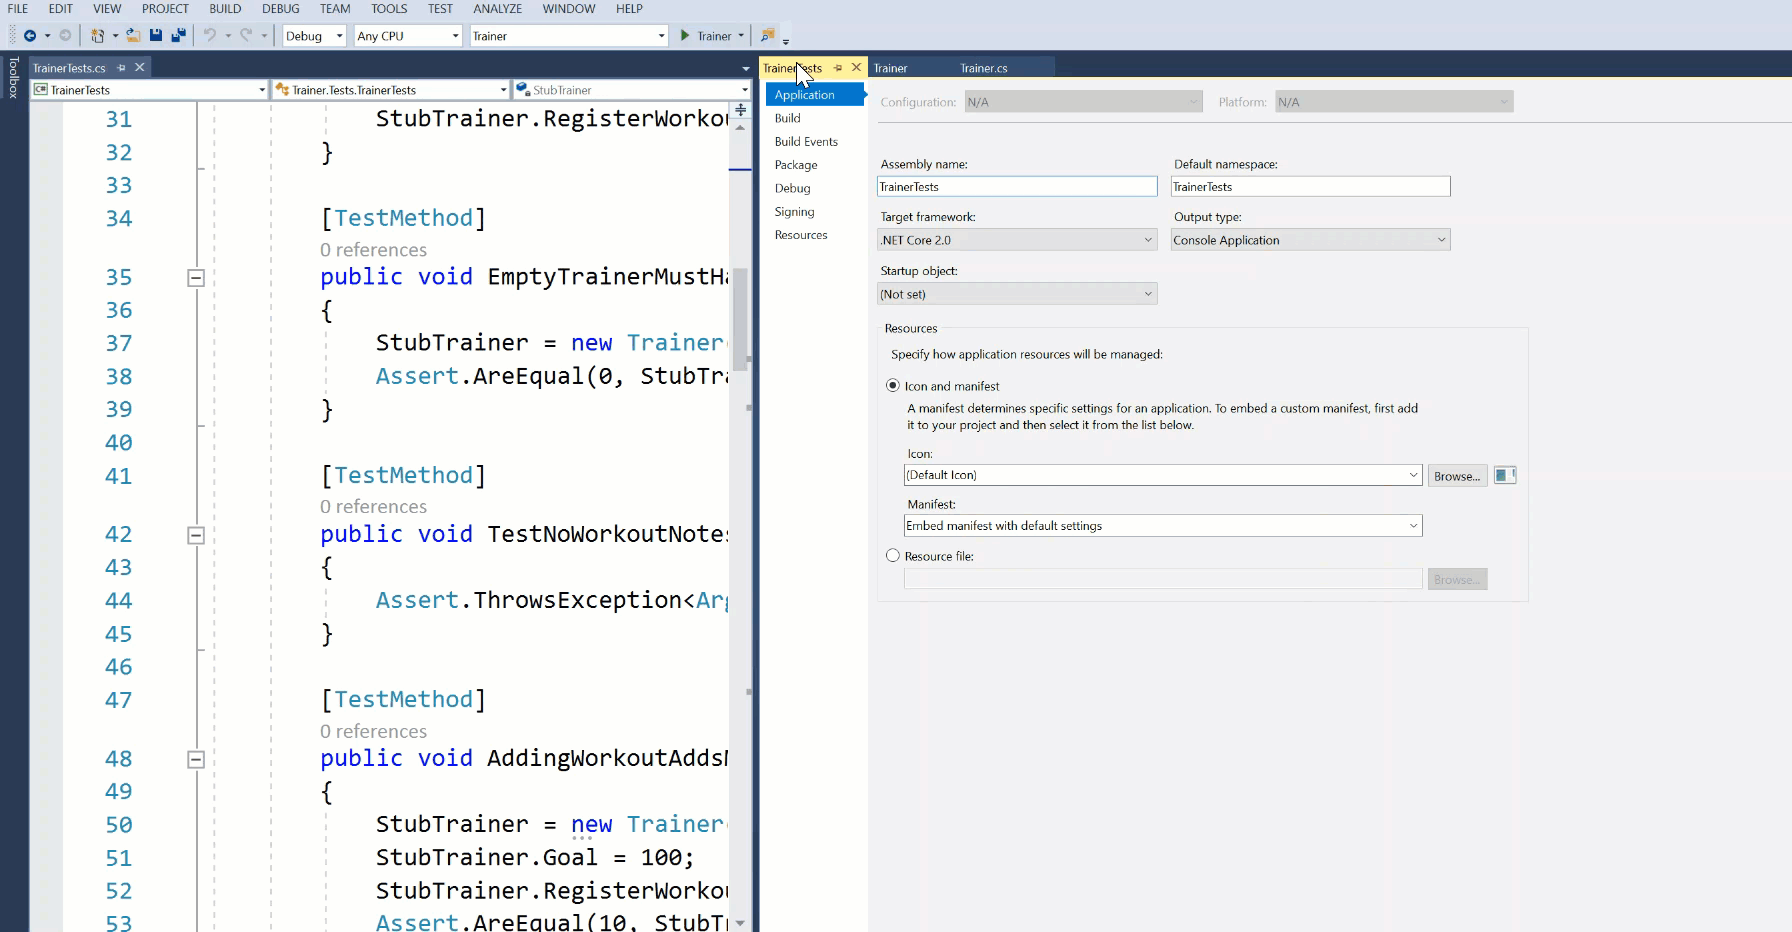Select the Icon and manifest radio button
Screen dimensions: 1792x932
893,386
